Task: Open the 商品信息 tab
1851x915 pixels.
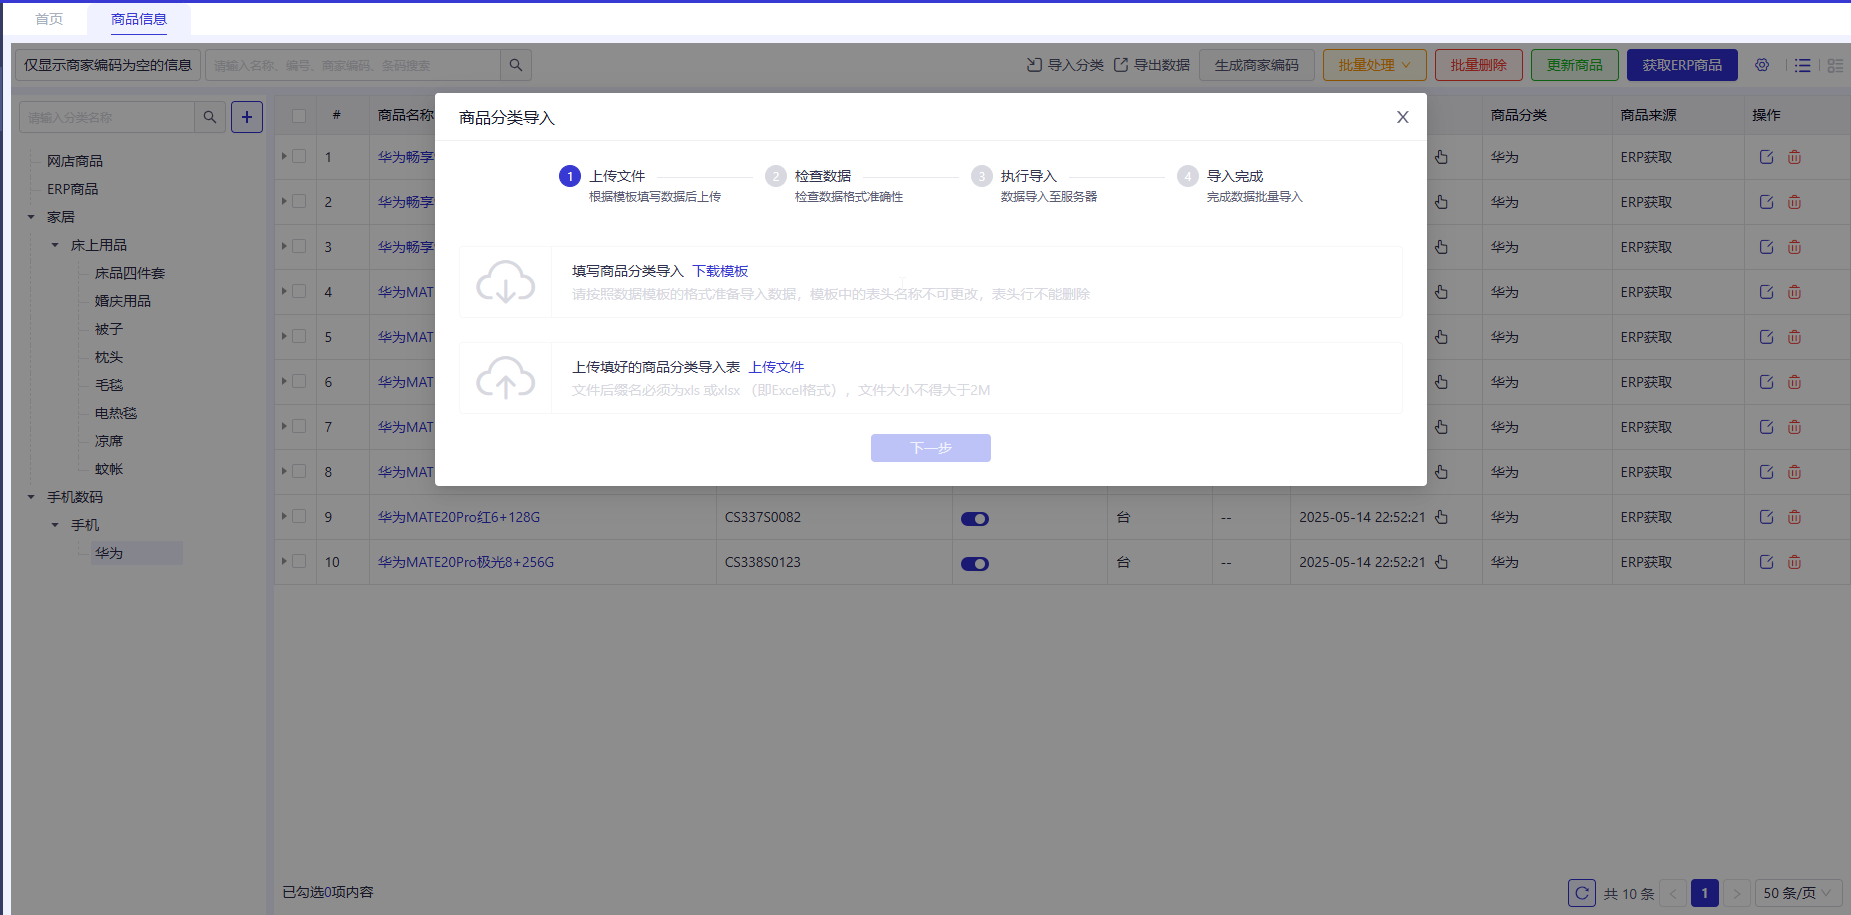Action: pos(139,19)
